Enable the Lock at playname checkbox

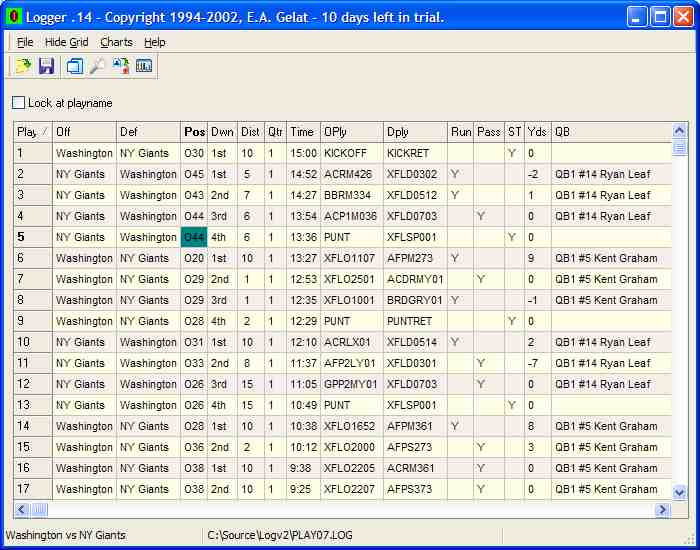tap(18, 103)
